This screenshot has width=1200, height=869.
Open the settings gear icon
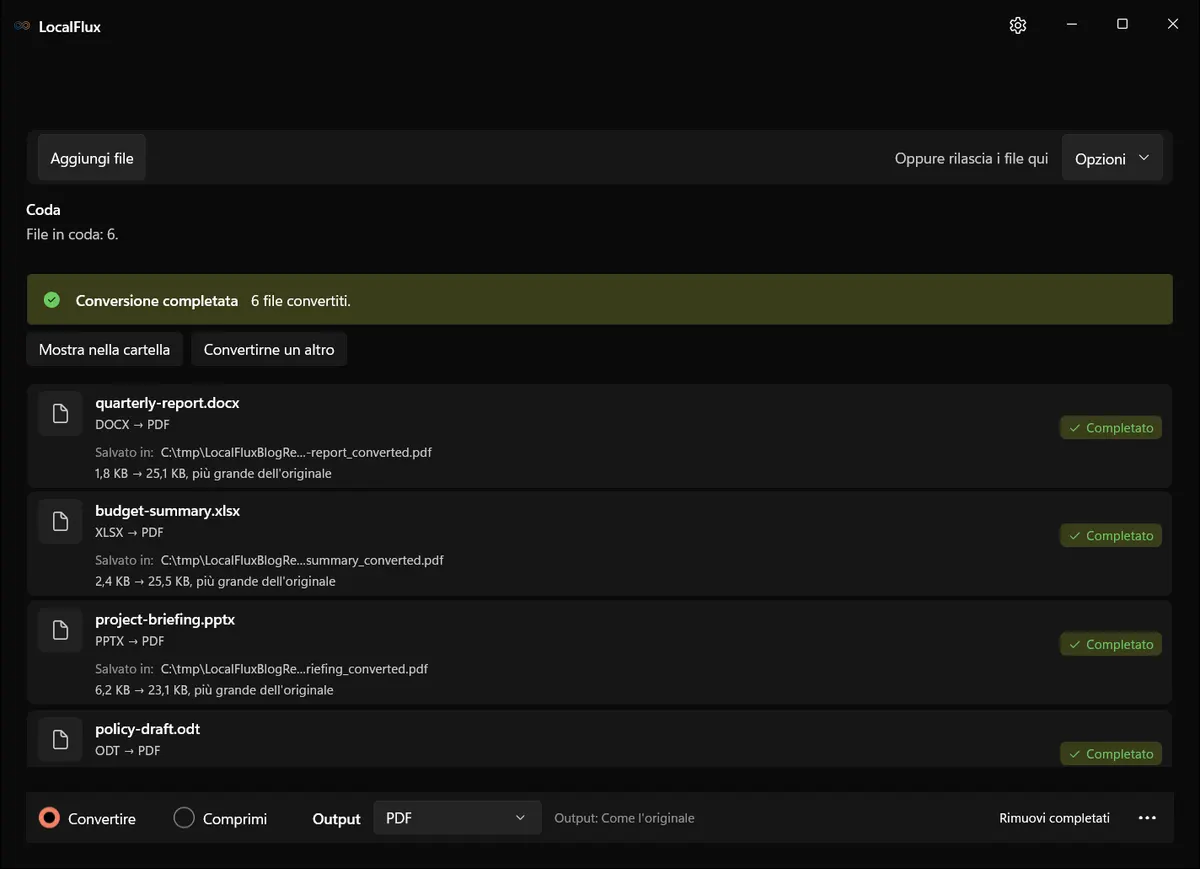point(1018,26)
